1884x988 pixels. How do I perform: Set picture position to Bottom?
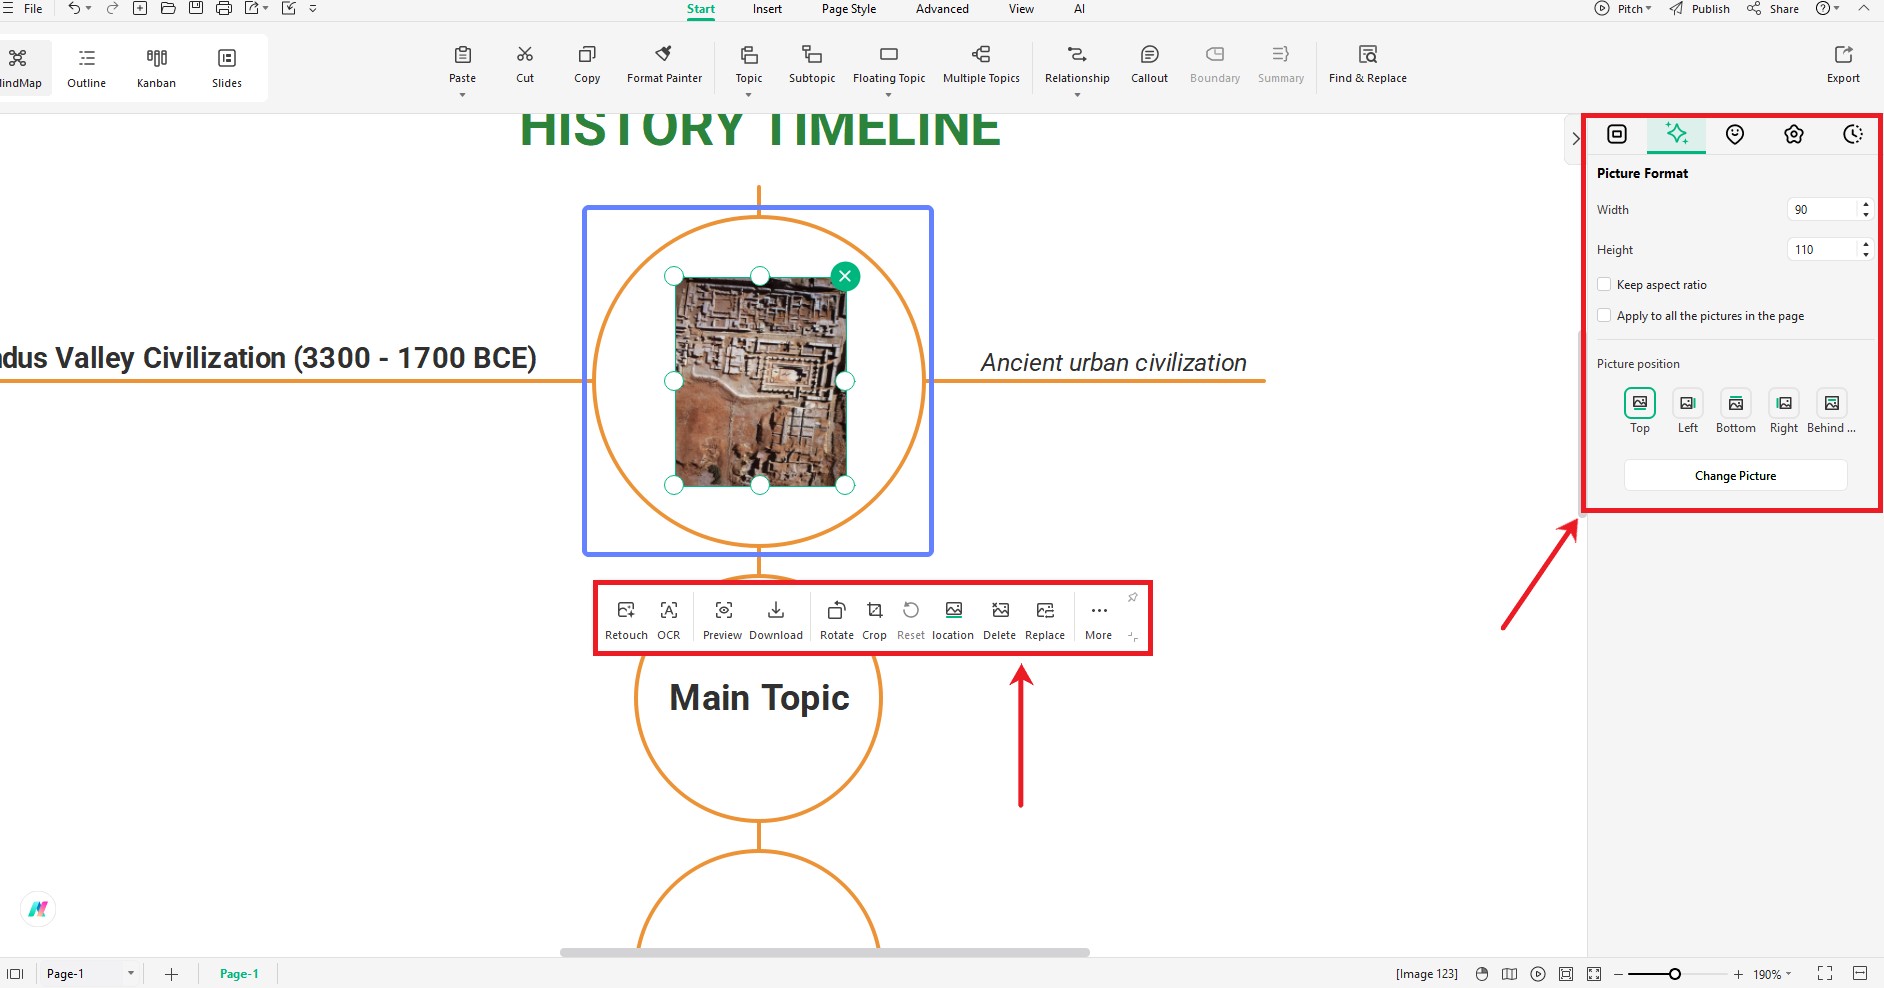[x=1736, y=403]
